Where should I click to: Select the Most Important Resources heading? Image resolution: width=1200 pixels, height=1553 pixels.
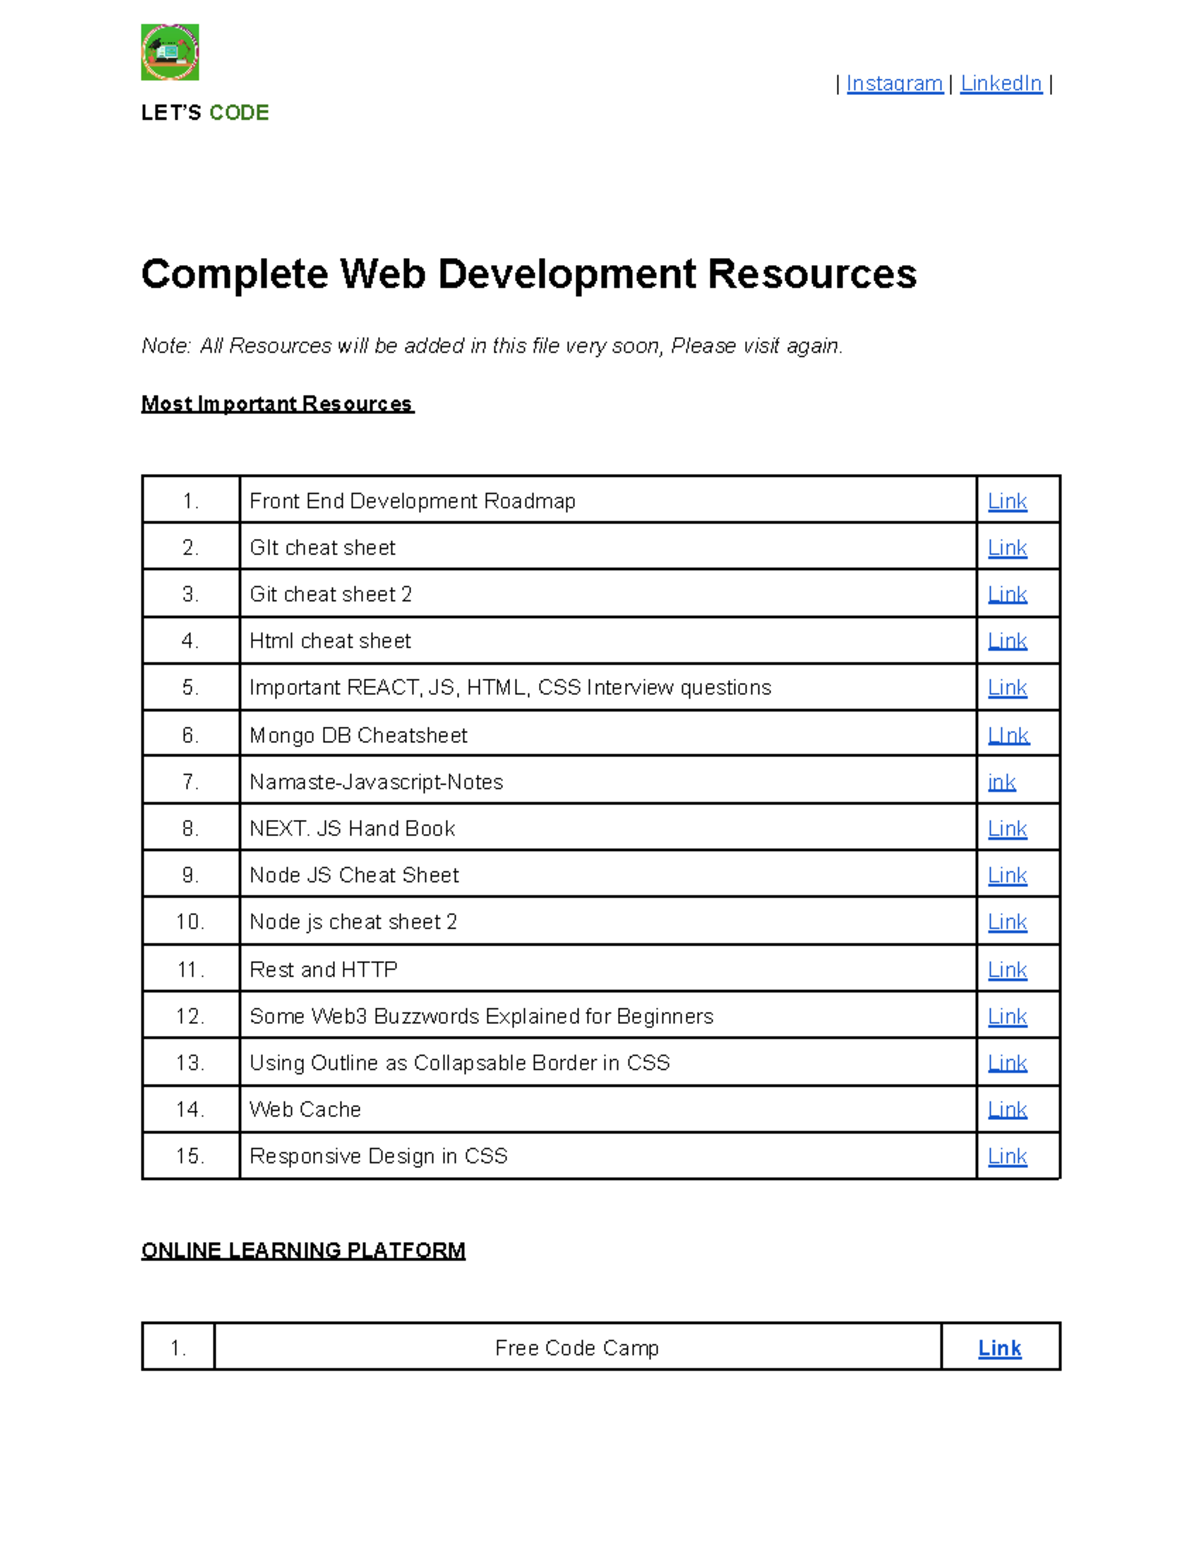tap(277, 403)
